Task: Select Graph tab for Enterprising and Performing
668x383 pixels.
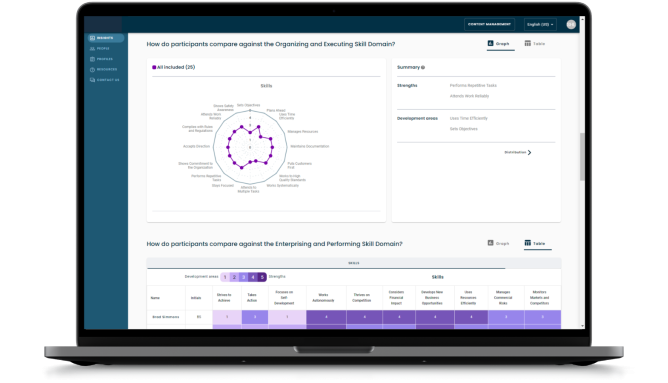Action: click(x=498, y=243)
